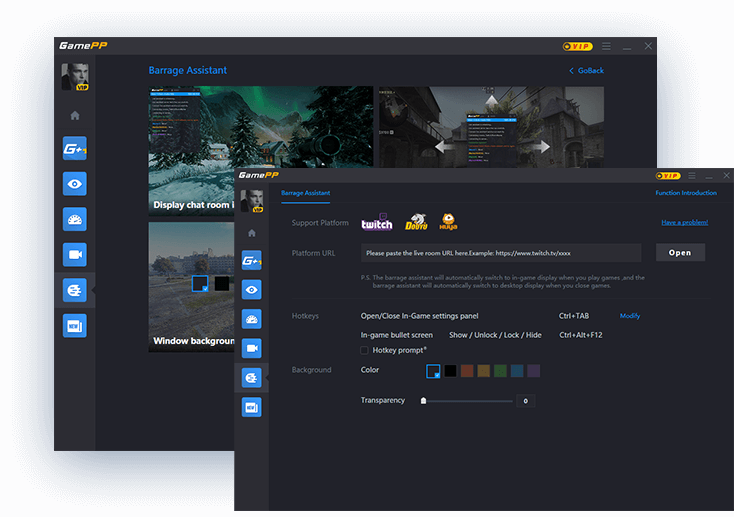Enable the Hotkey prompt checkbox
Screen dimensions: 734x517
(365, 351)
